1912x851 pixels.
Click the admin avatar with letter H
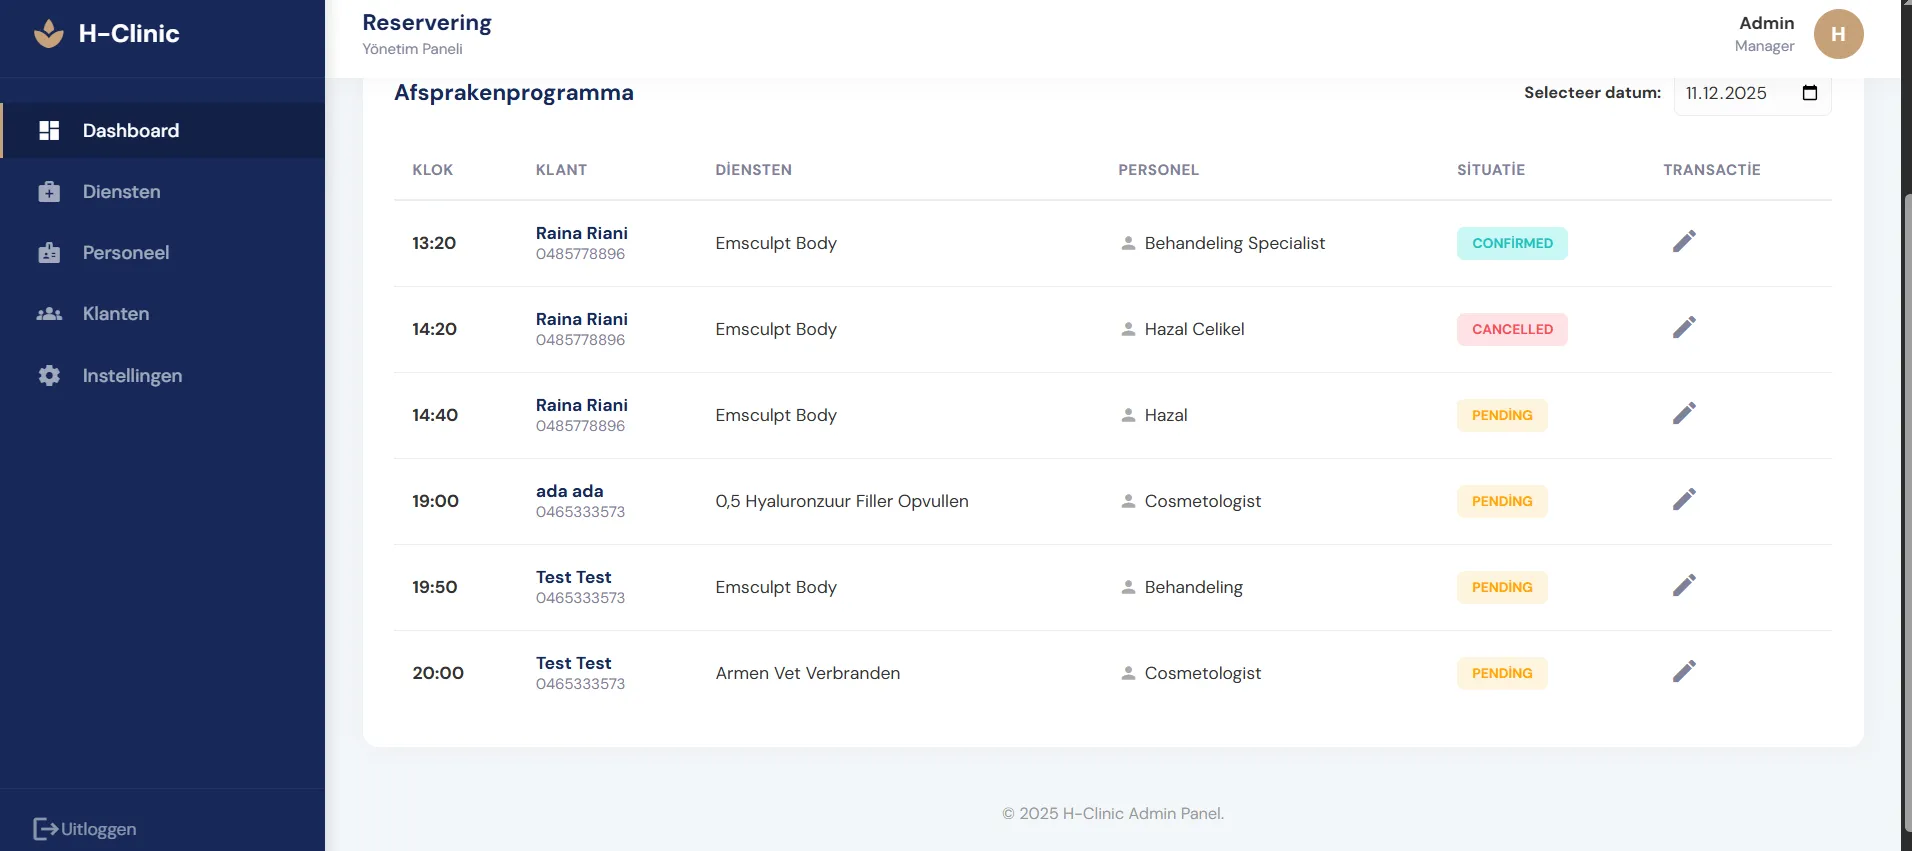coord(1838,34)
